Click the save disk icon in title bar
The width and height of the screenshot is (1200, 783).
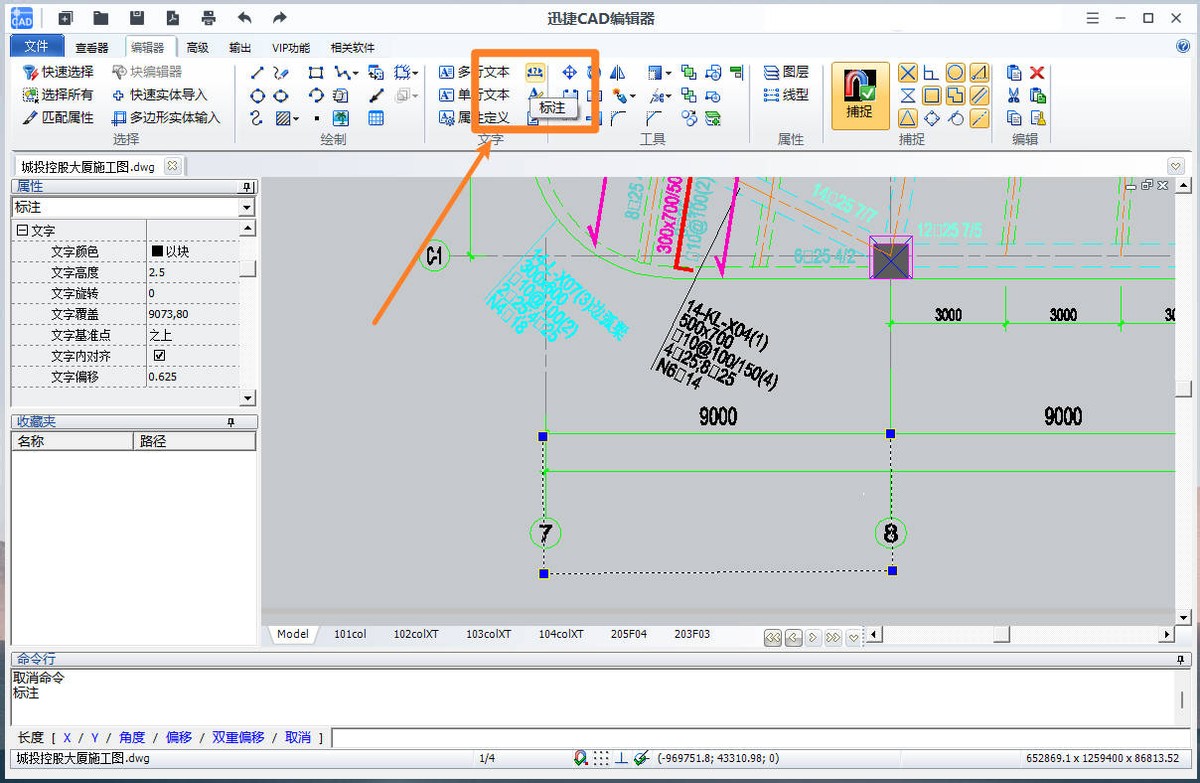(137, 18)
